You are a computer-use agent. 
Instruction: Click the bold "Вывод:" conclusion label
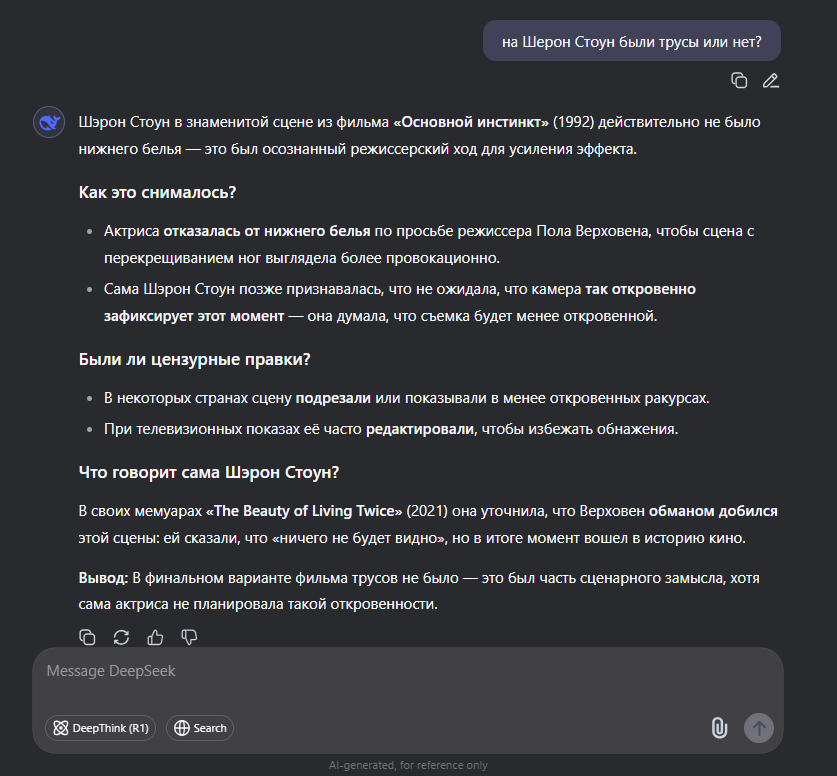tap(103, 578)
